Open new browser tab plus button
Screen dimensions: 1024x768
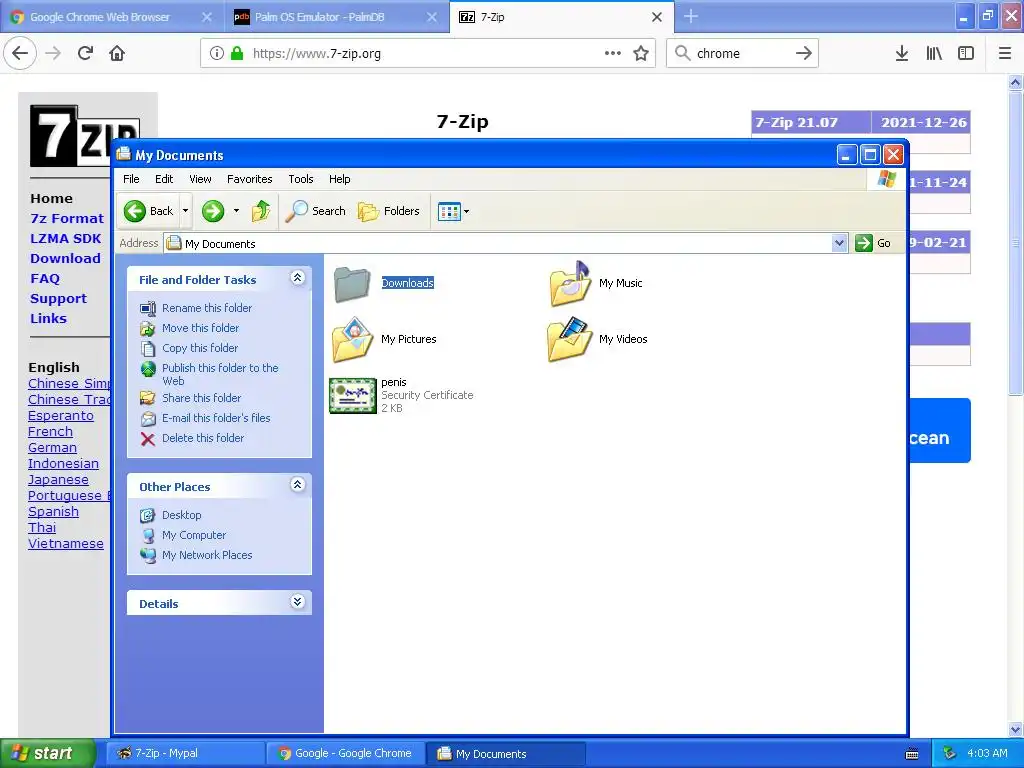pos(690,17)
